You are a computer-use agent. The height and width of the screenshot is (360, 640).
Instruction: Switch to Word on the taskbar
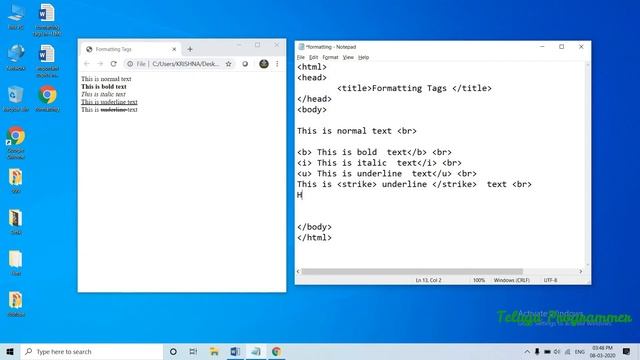pos(235,351)
